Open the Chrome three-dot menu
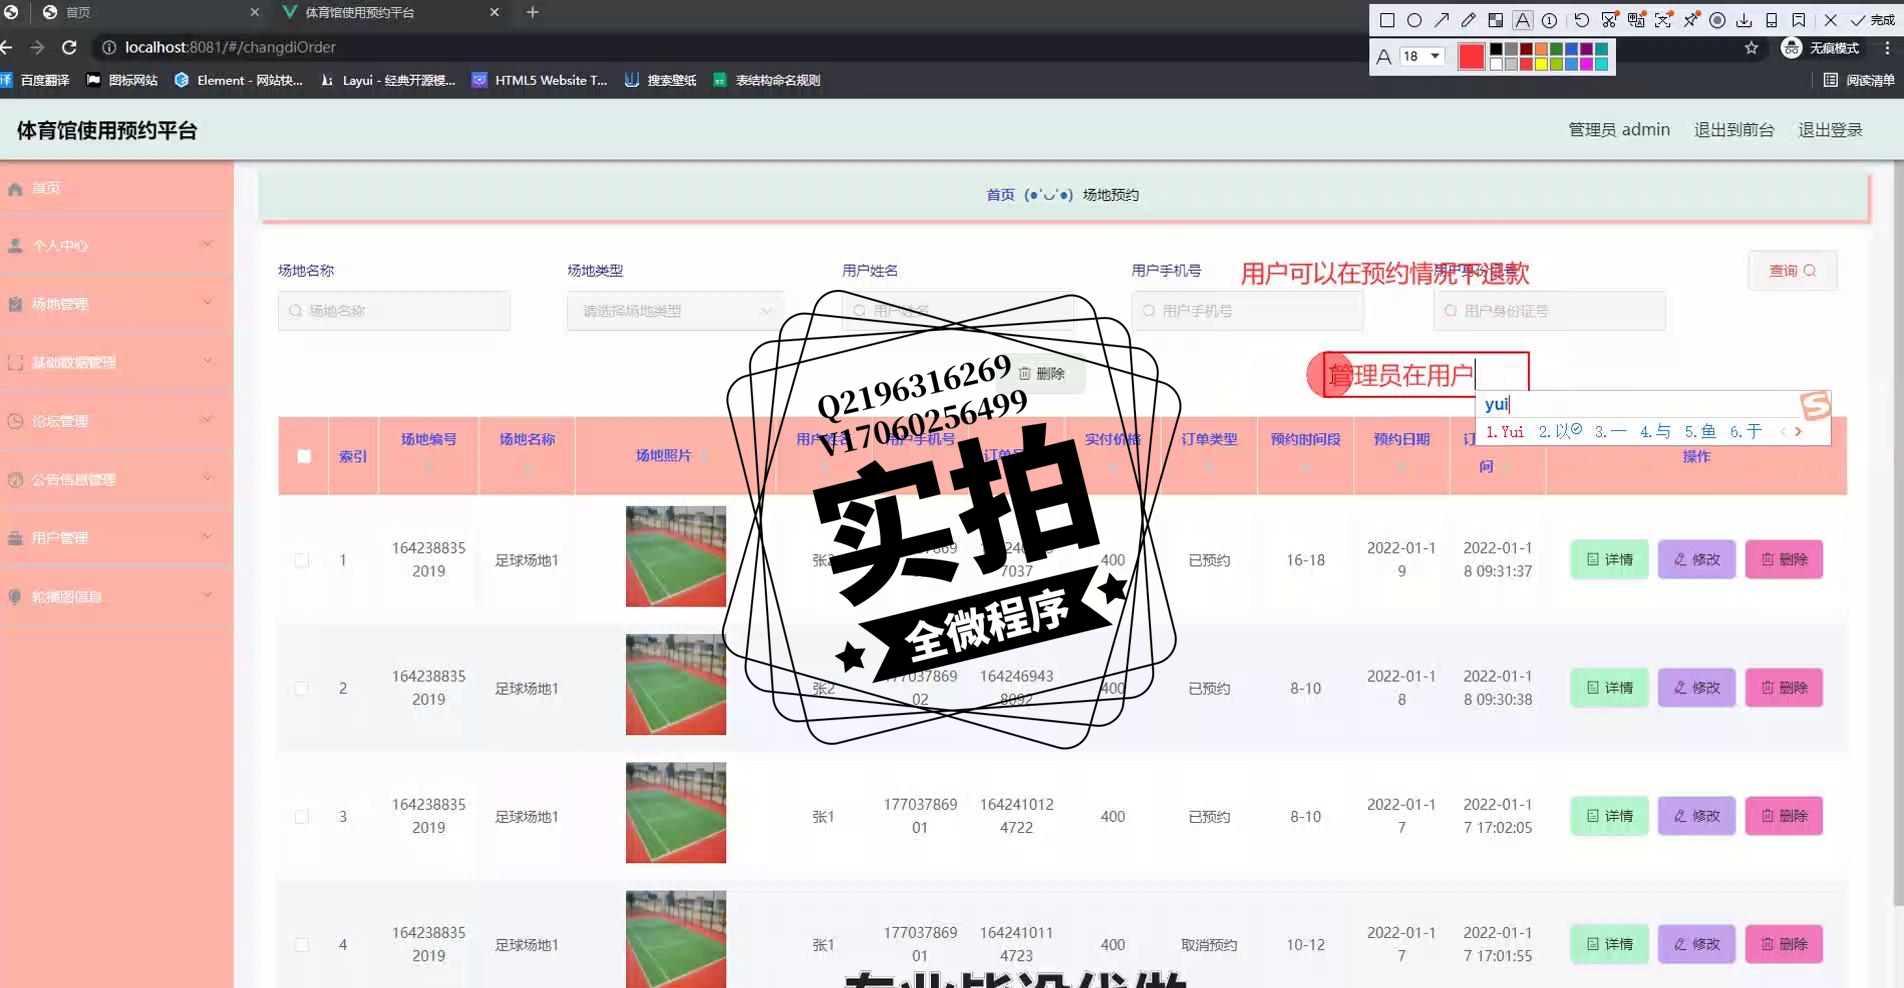 1887,48
